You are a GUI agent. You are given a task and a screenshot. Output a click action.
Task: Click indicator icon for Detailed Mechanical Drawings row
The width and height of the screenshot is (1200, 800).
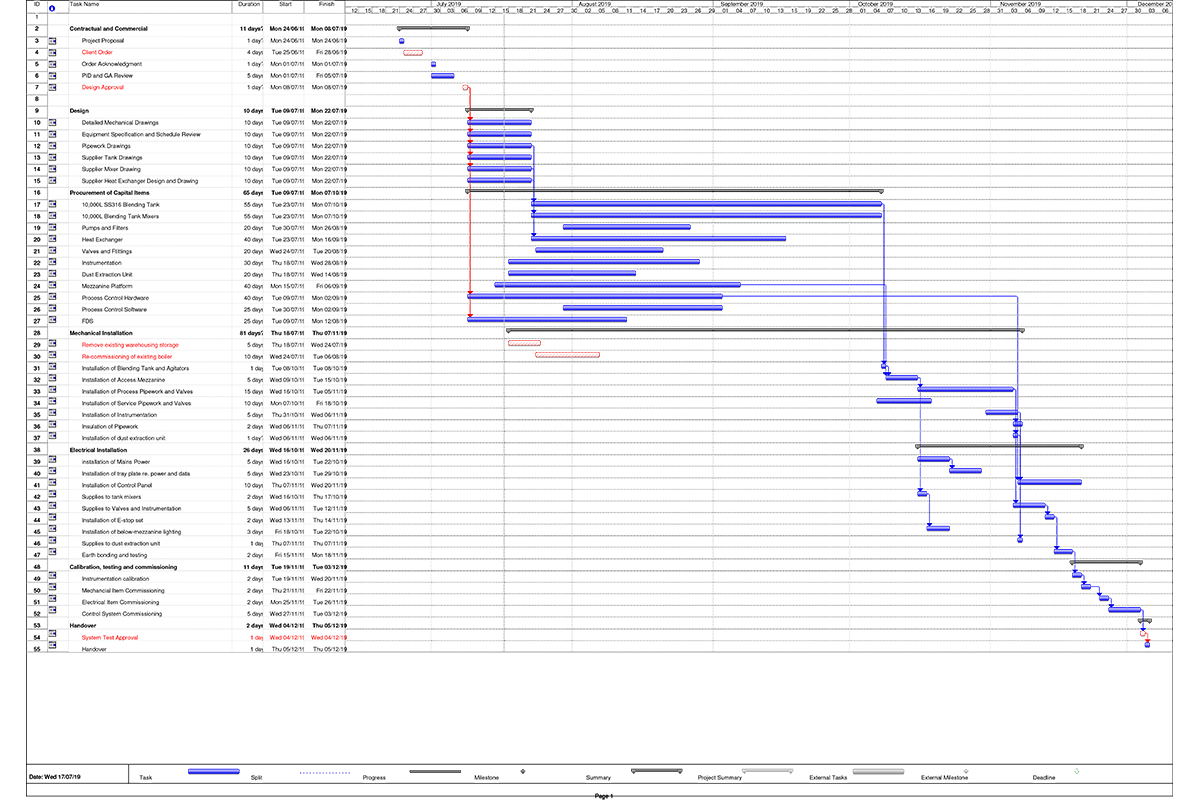pos(52,123)
